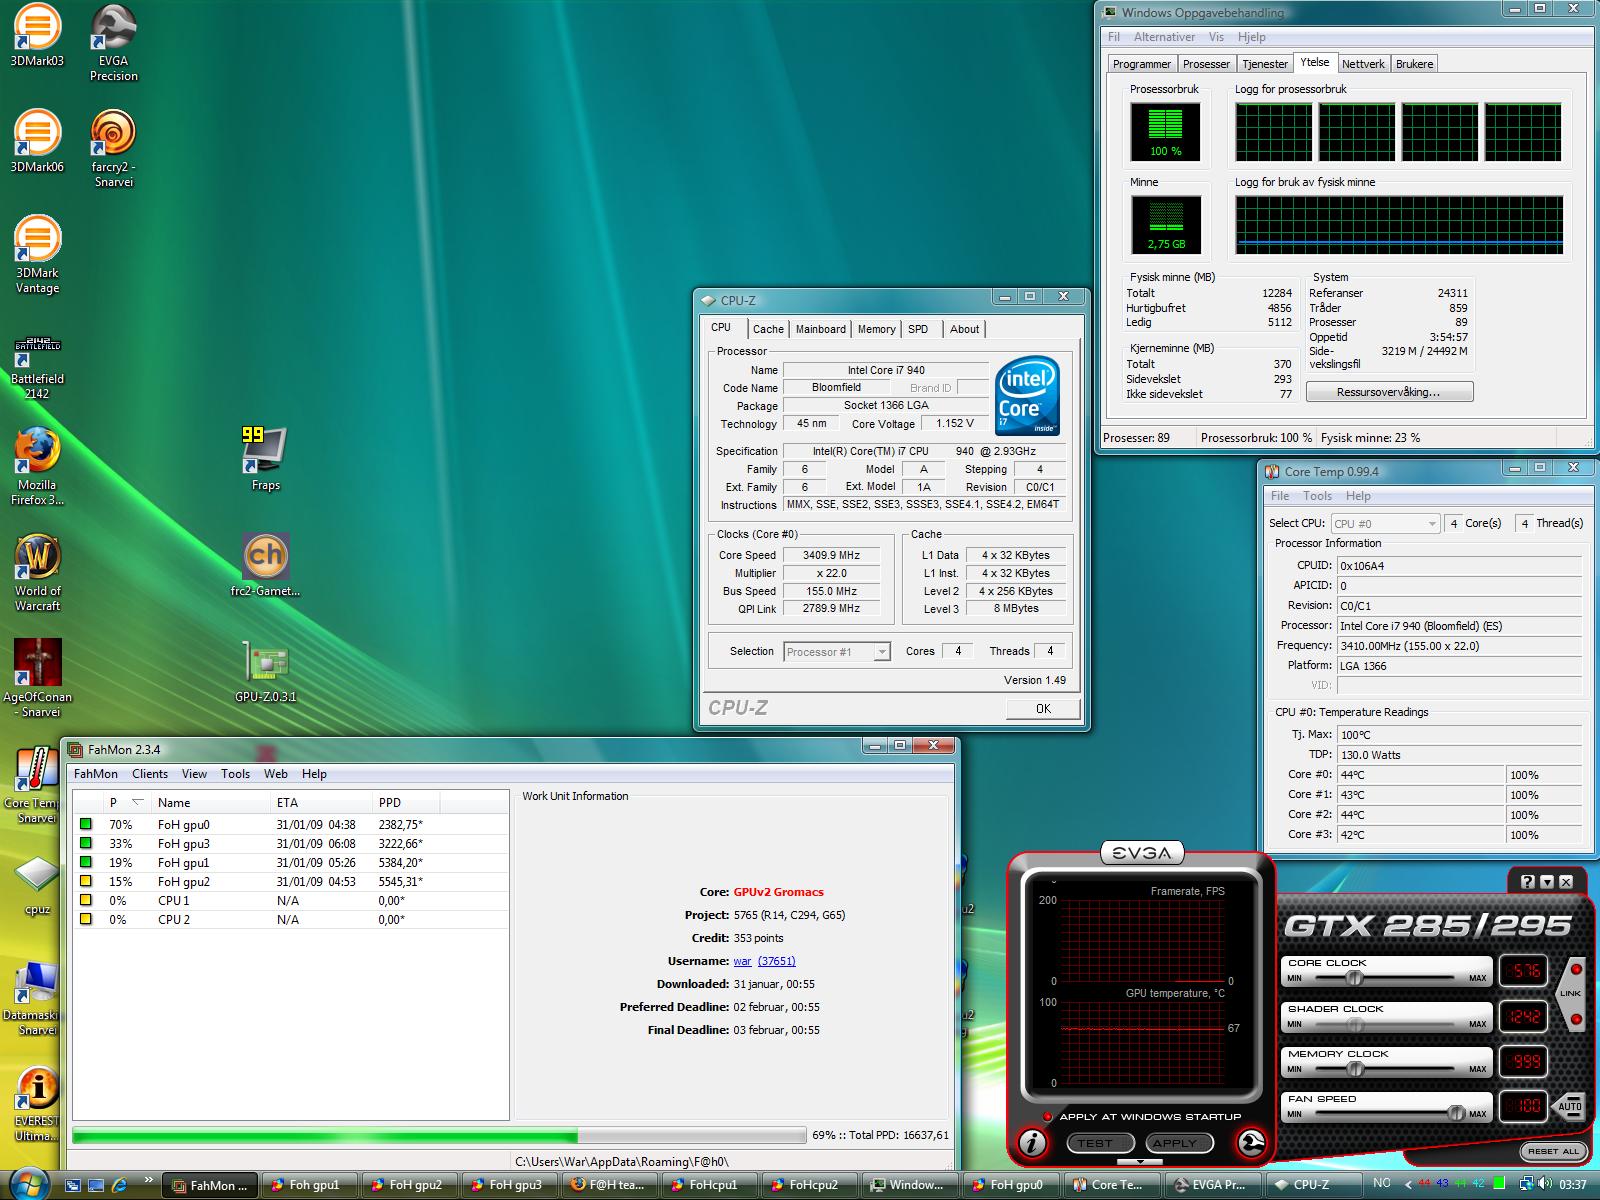Viewport: 1600px width, 1200px height.
Task: Switch to F@H tea... Firefox taskbar button
Action: [609, 1185]
